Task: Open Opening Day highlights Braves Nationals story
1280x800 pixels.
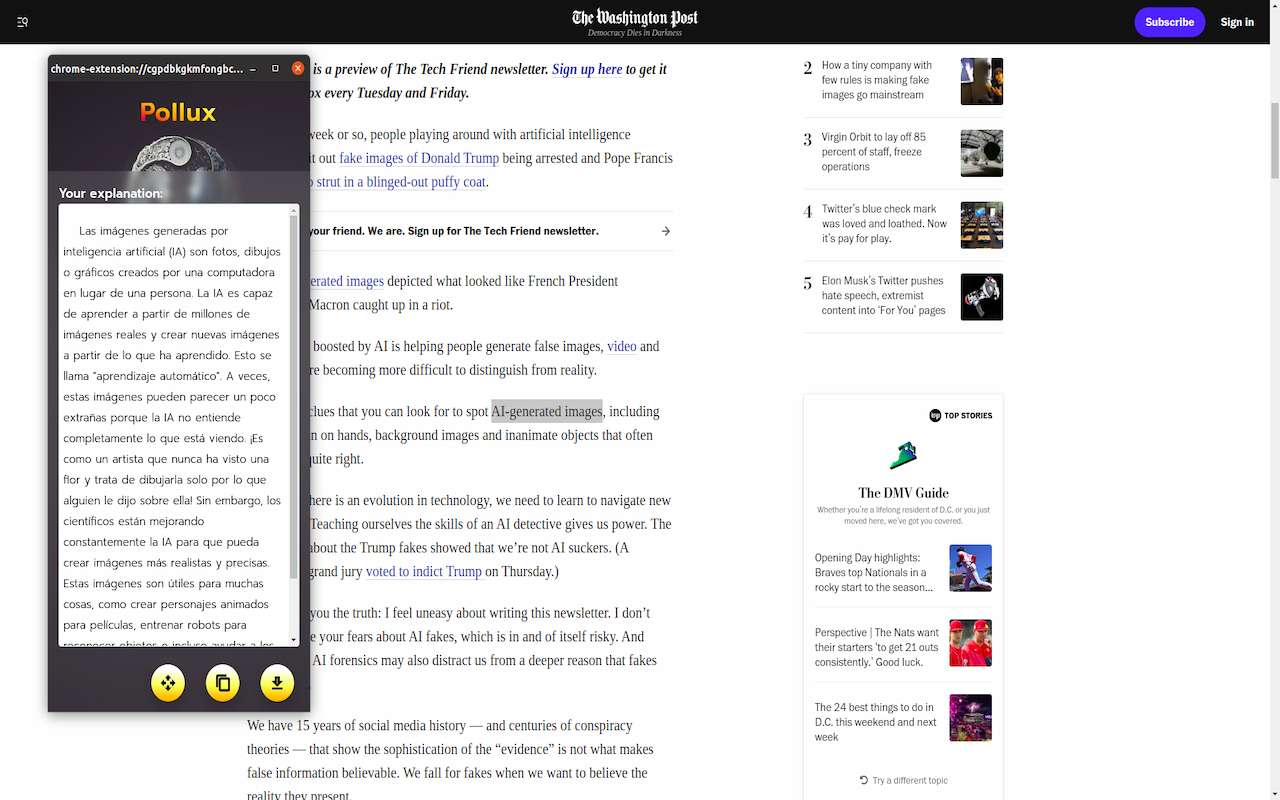Action: tap(875, 573)
